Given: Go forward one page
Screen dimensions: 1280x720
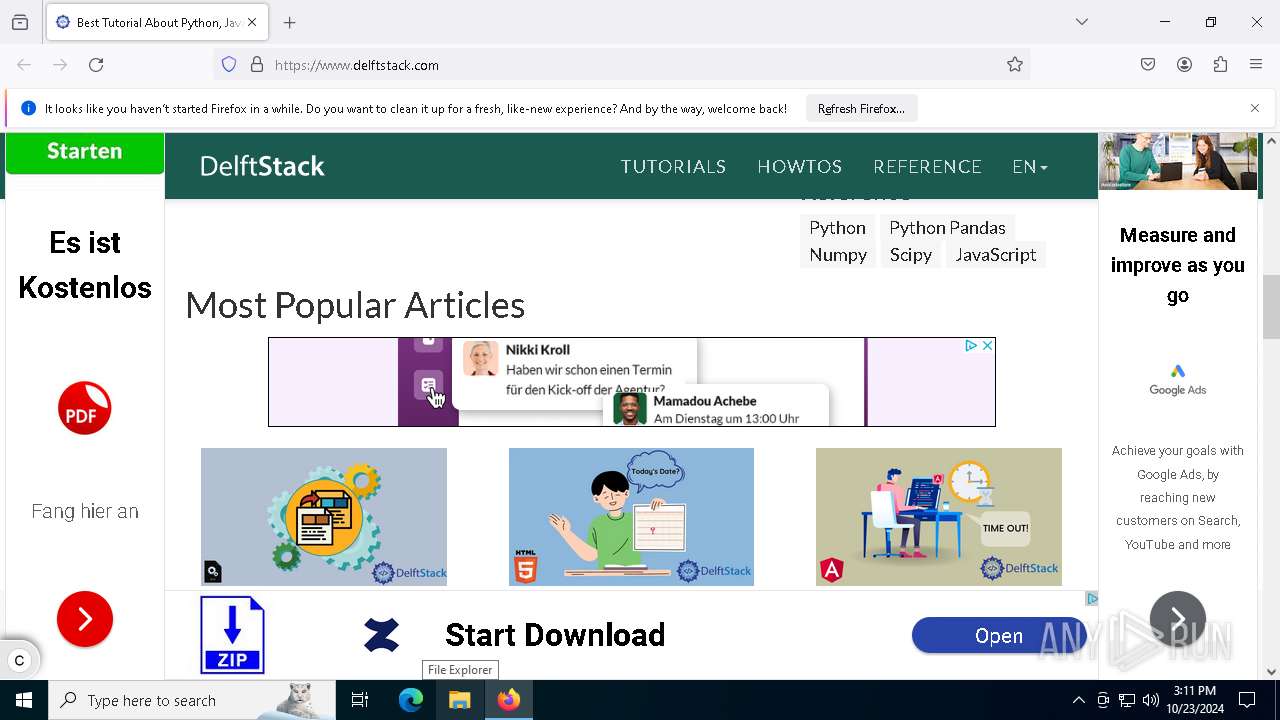Looking at the screenshot, I should point(60,64).
